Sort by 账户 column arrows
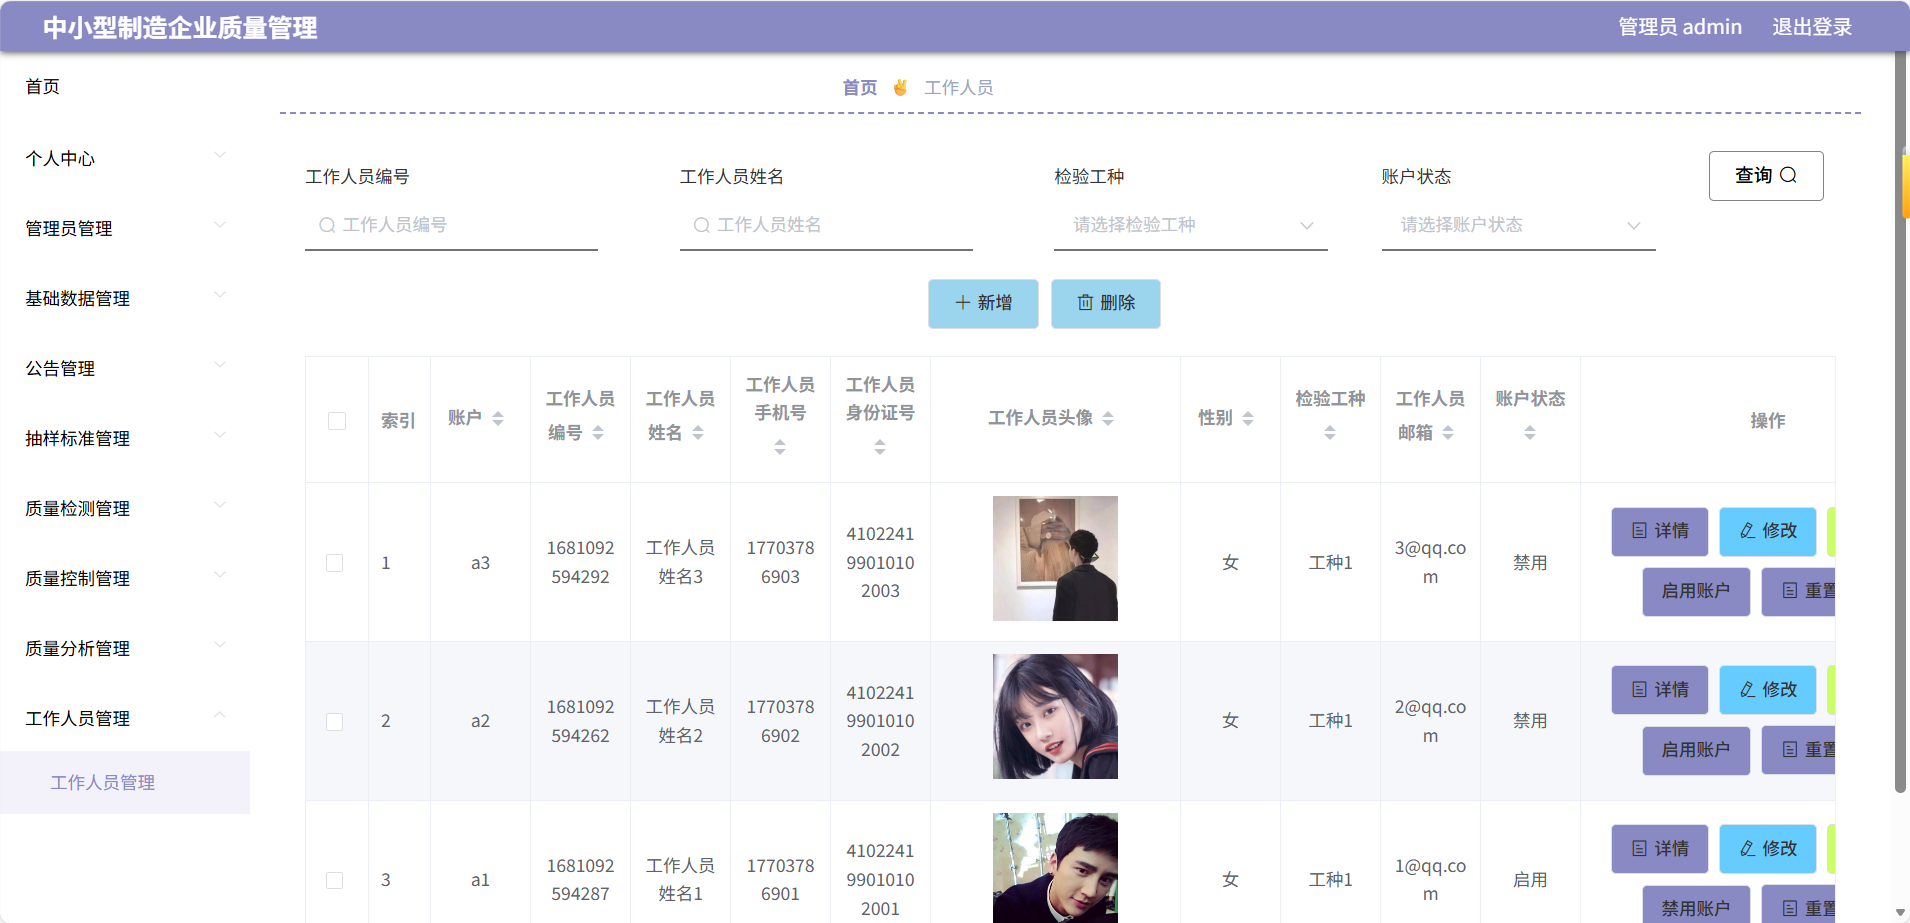This screenshot has height=923, width=1910. pyautogui.click(x=498, y=418)
